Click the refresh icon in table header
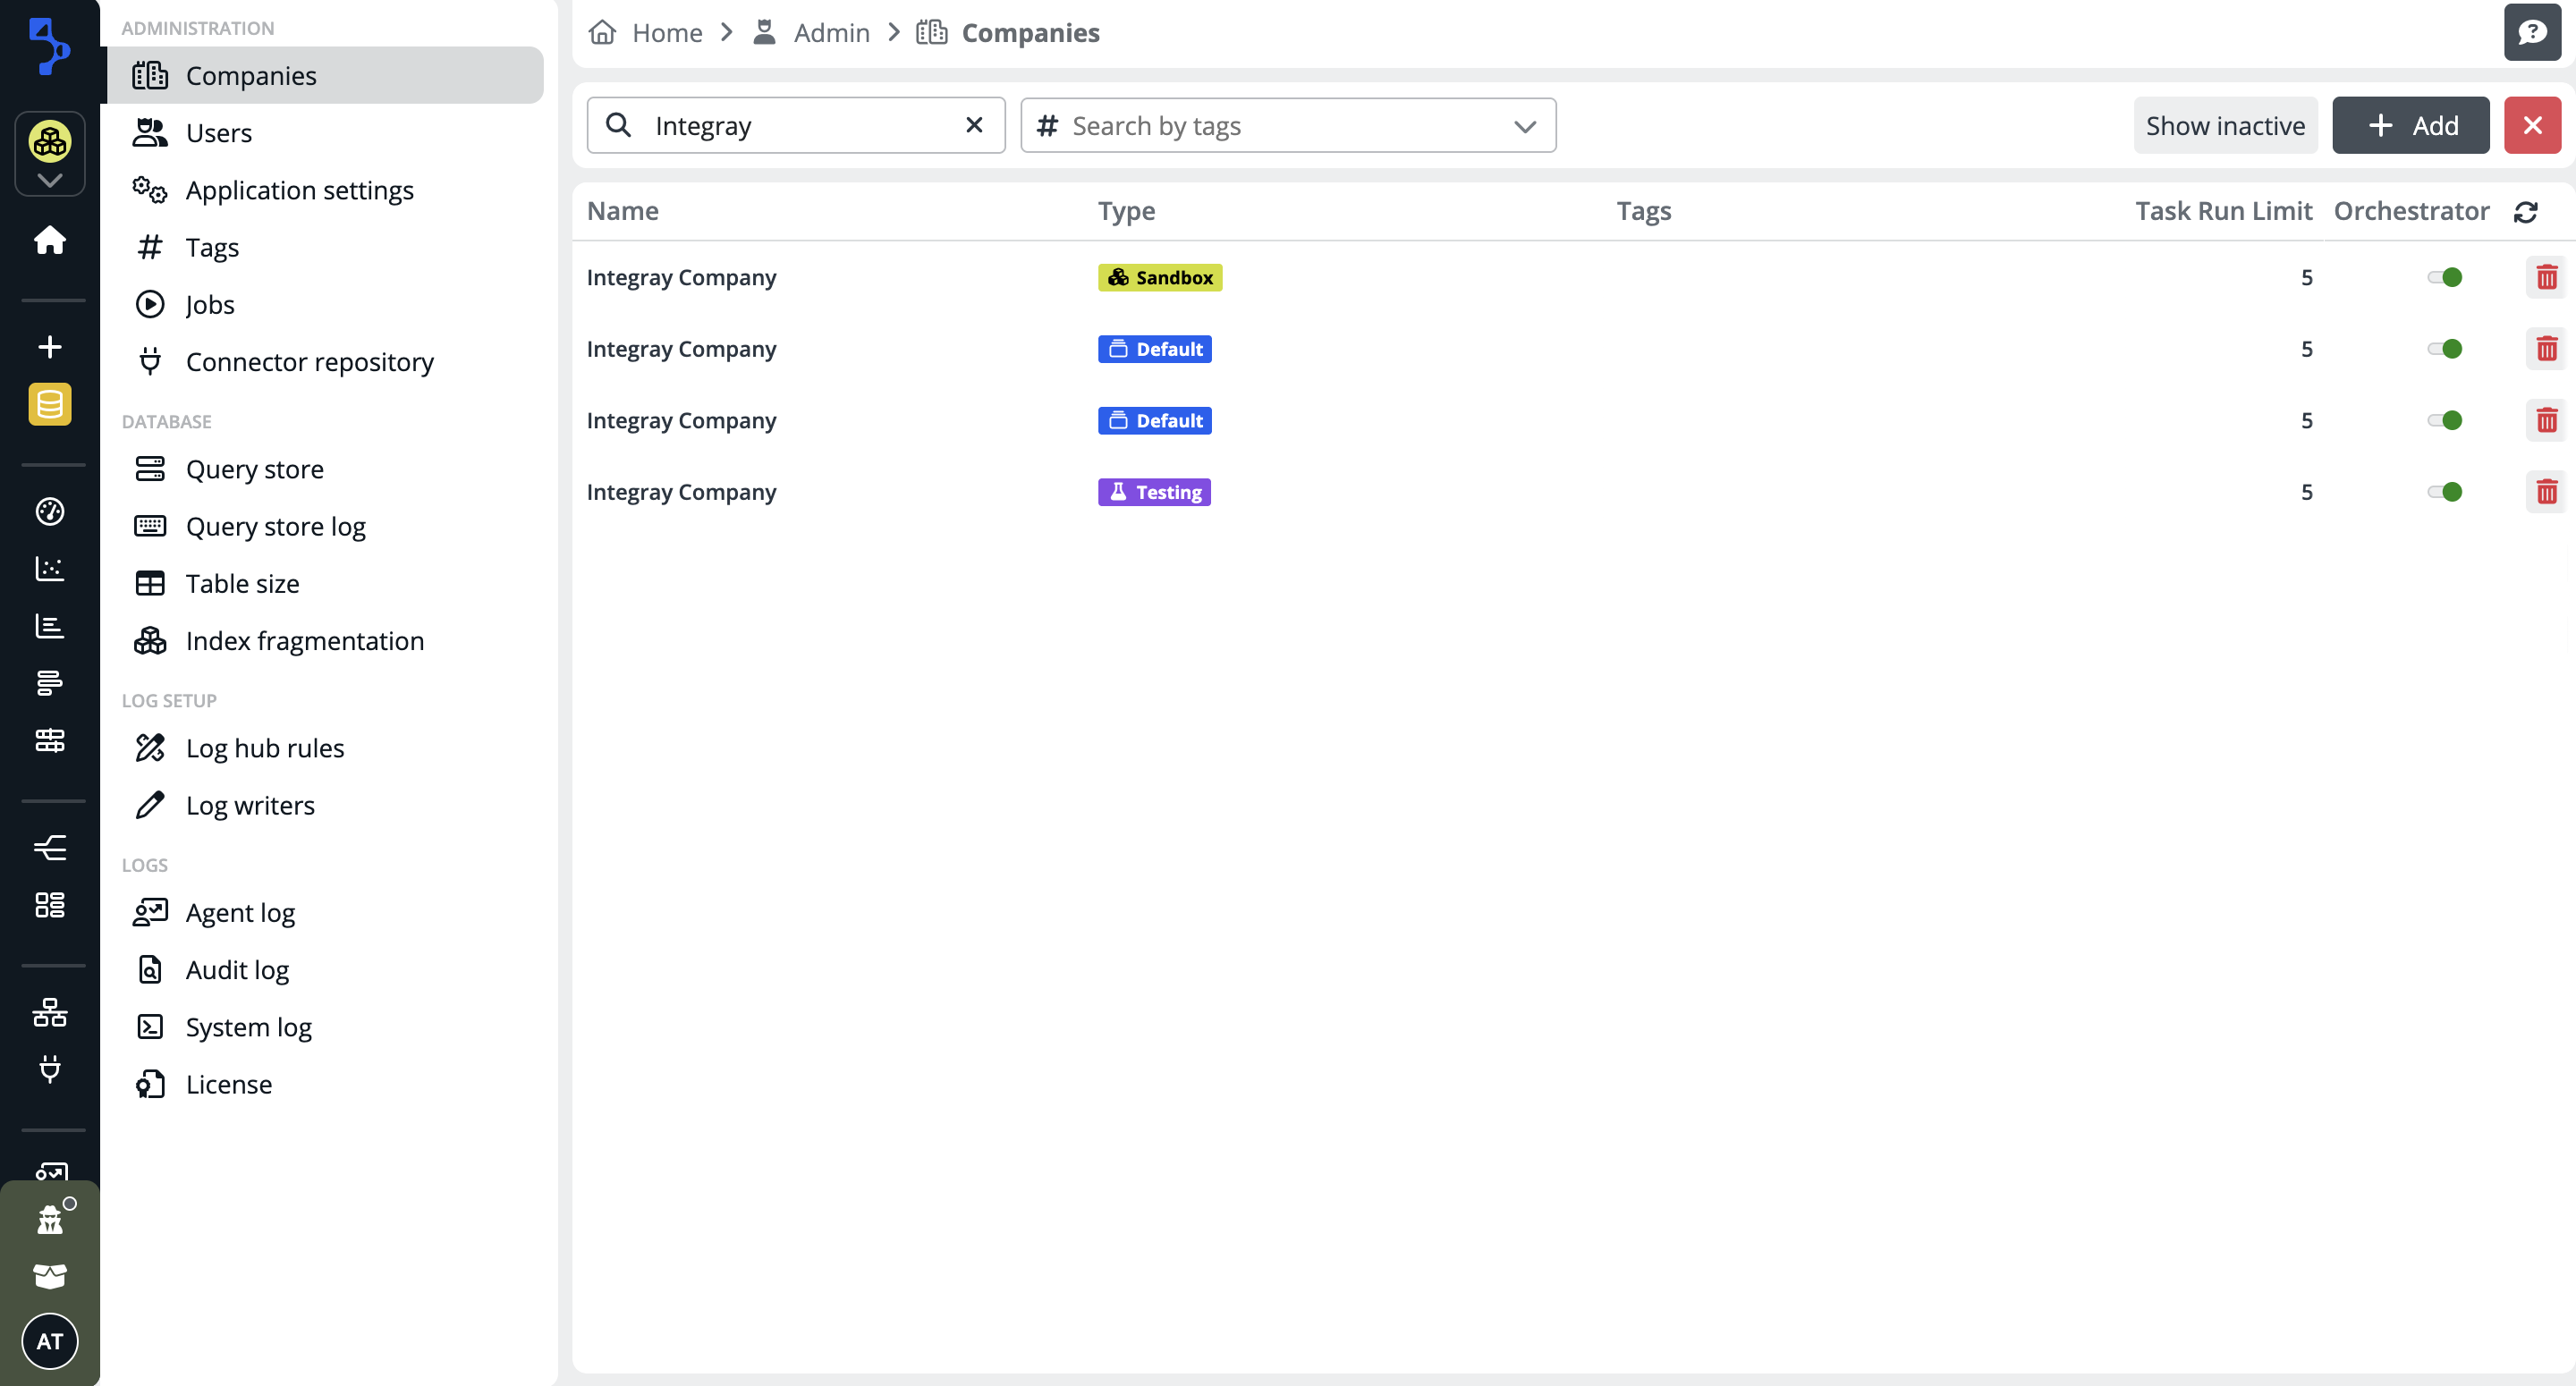This screenshot has height=1386, width=2576. 2525,212
